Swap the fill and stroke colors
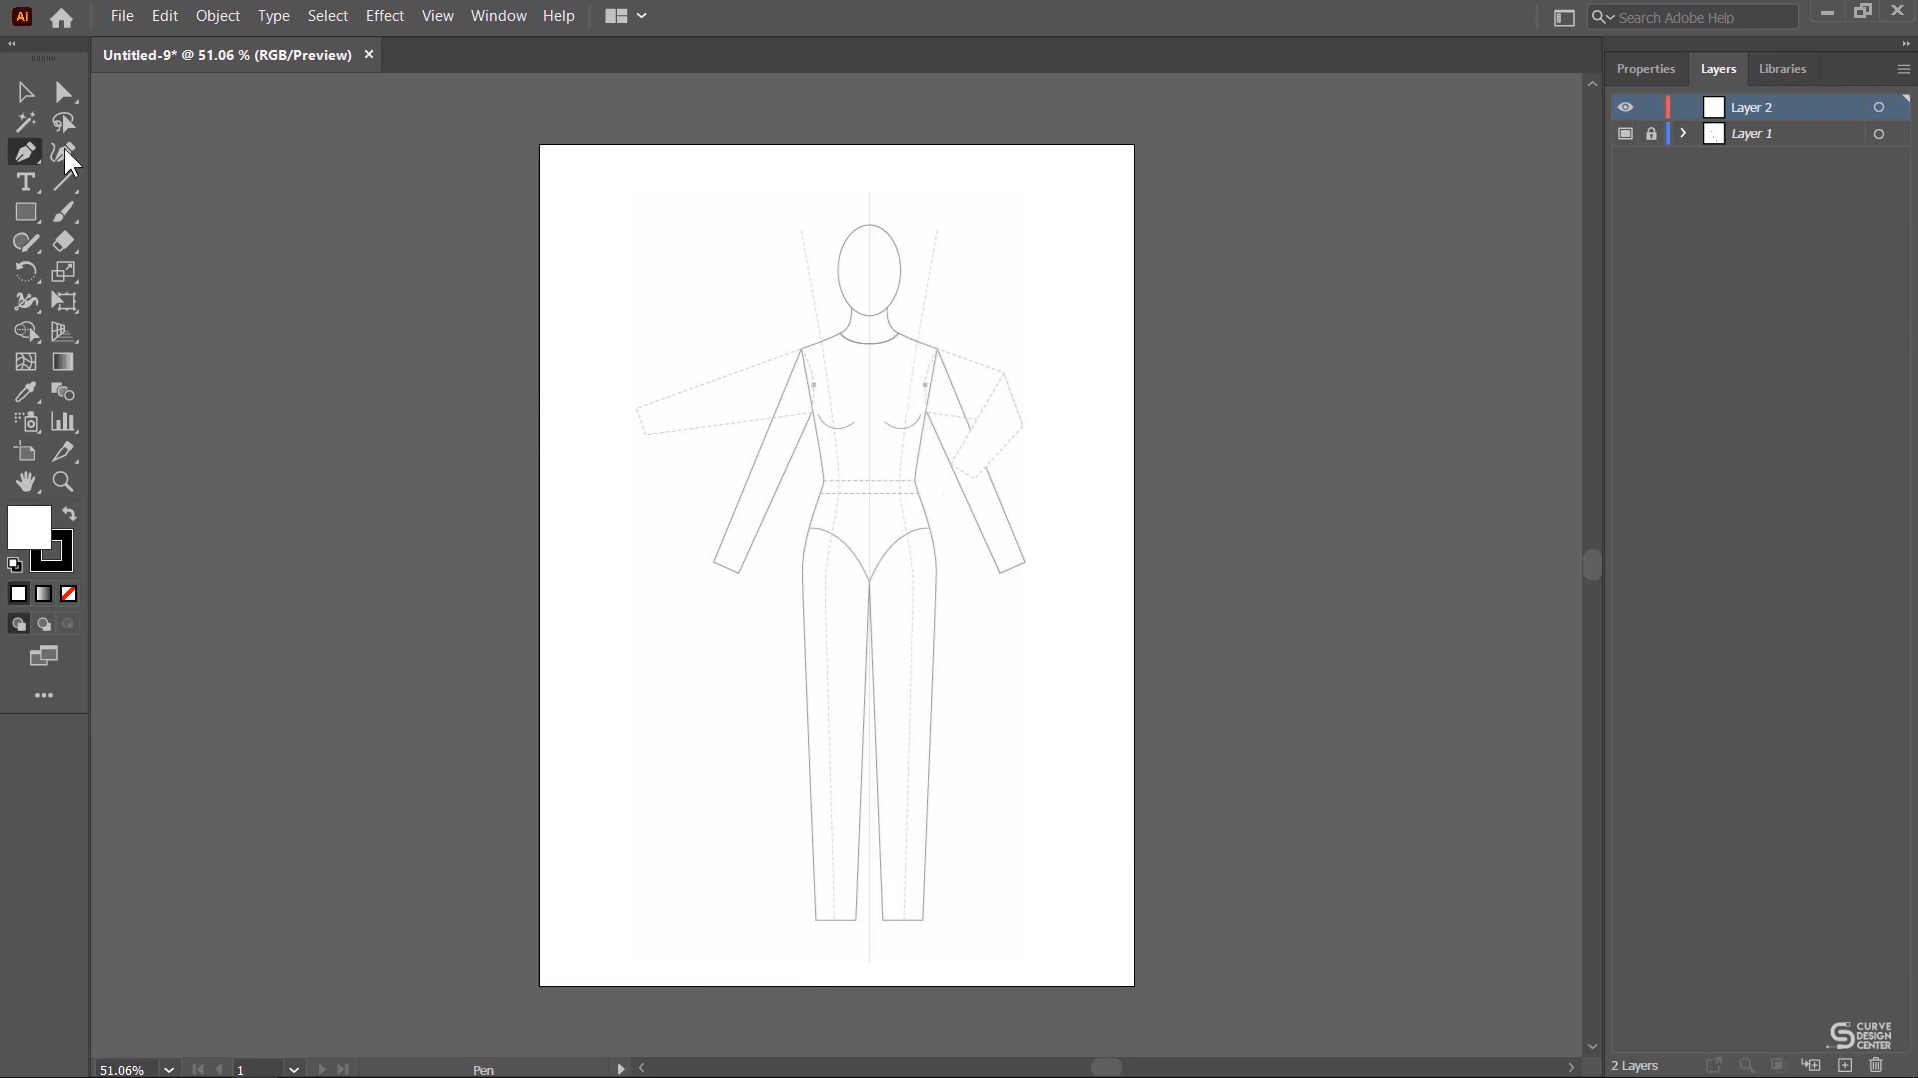 coord(67,513)
